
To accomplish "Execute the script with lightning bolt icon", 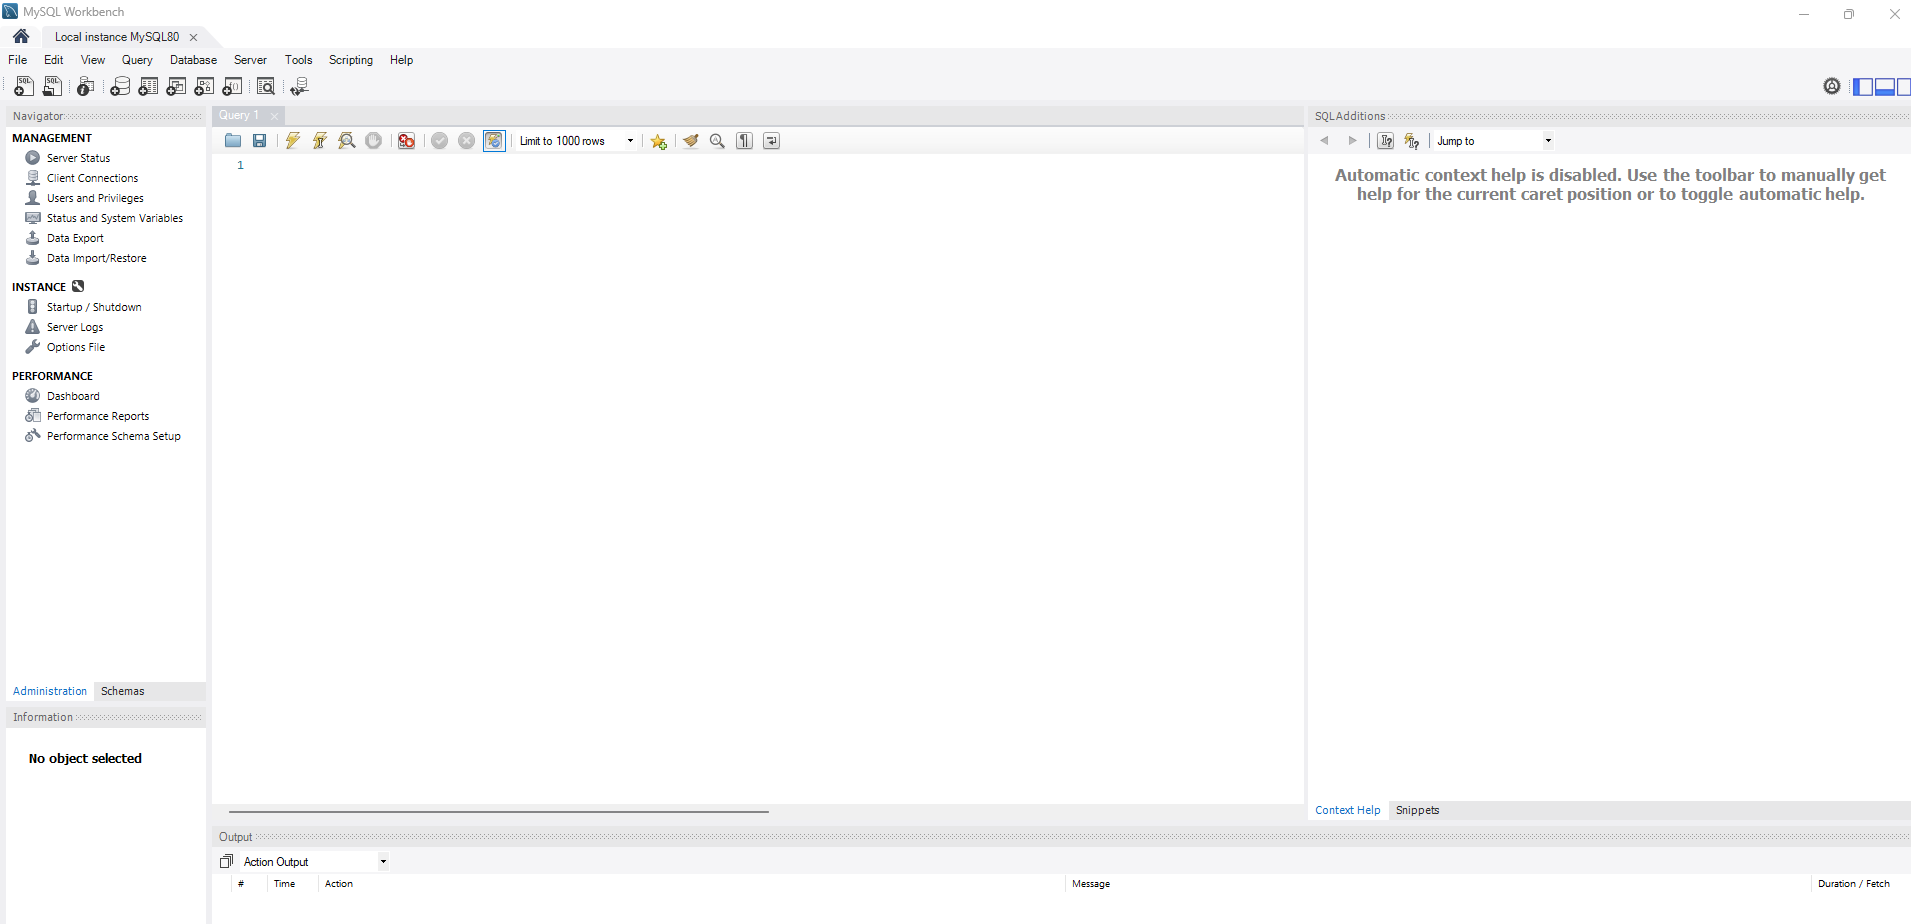I will coord(293,141).
